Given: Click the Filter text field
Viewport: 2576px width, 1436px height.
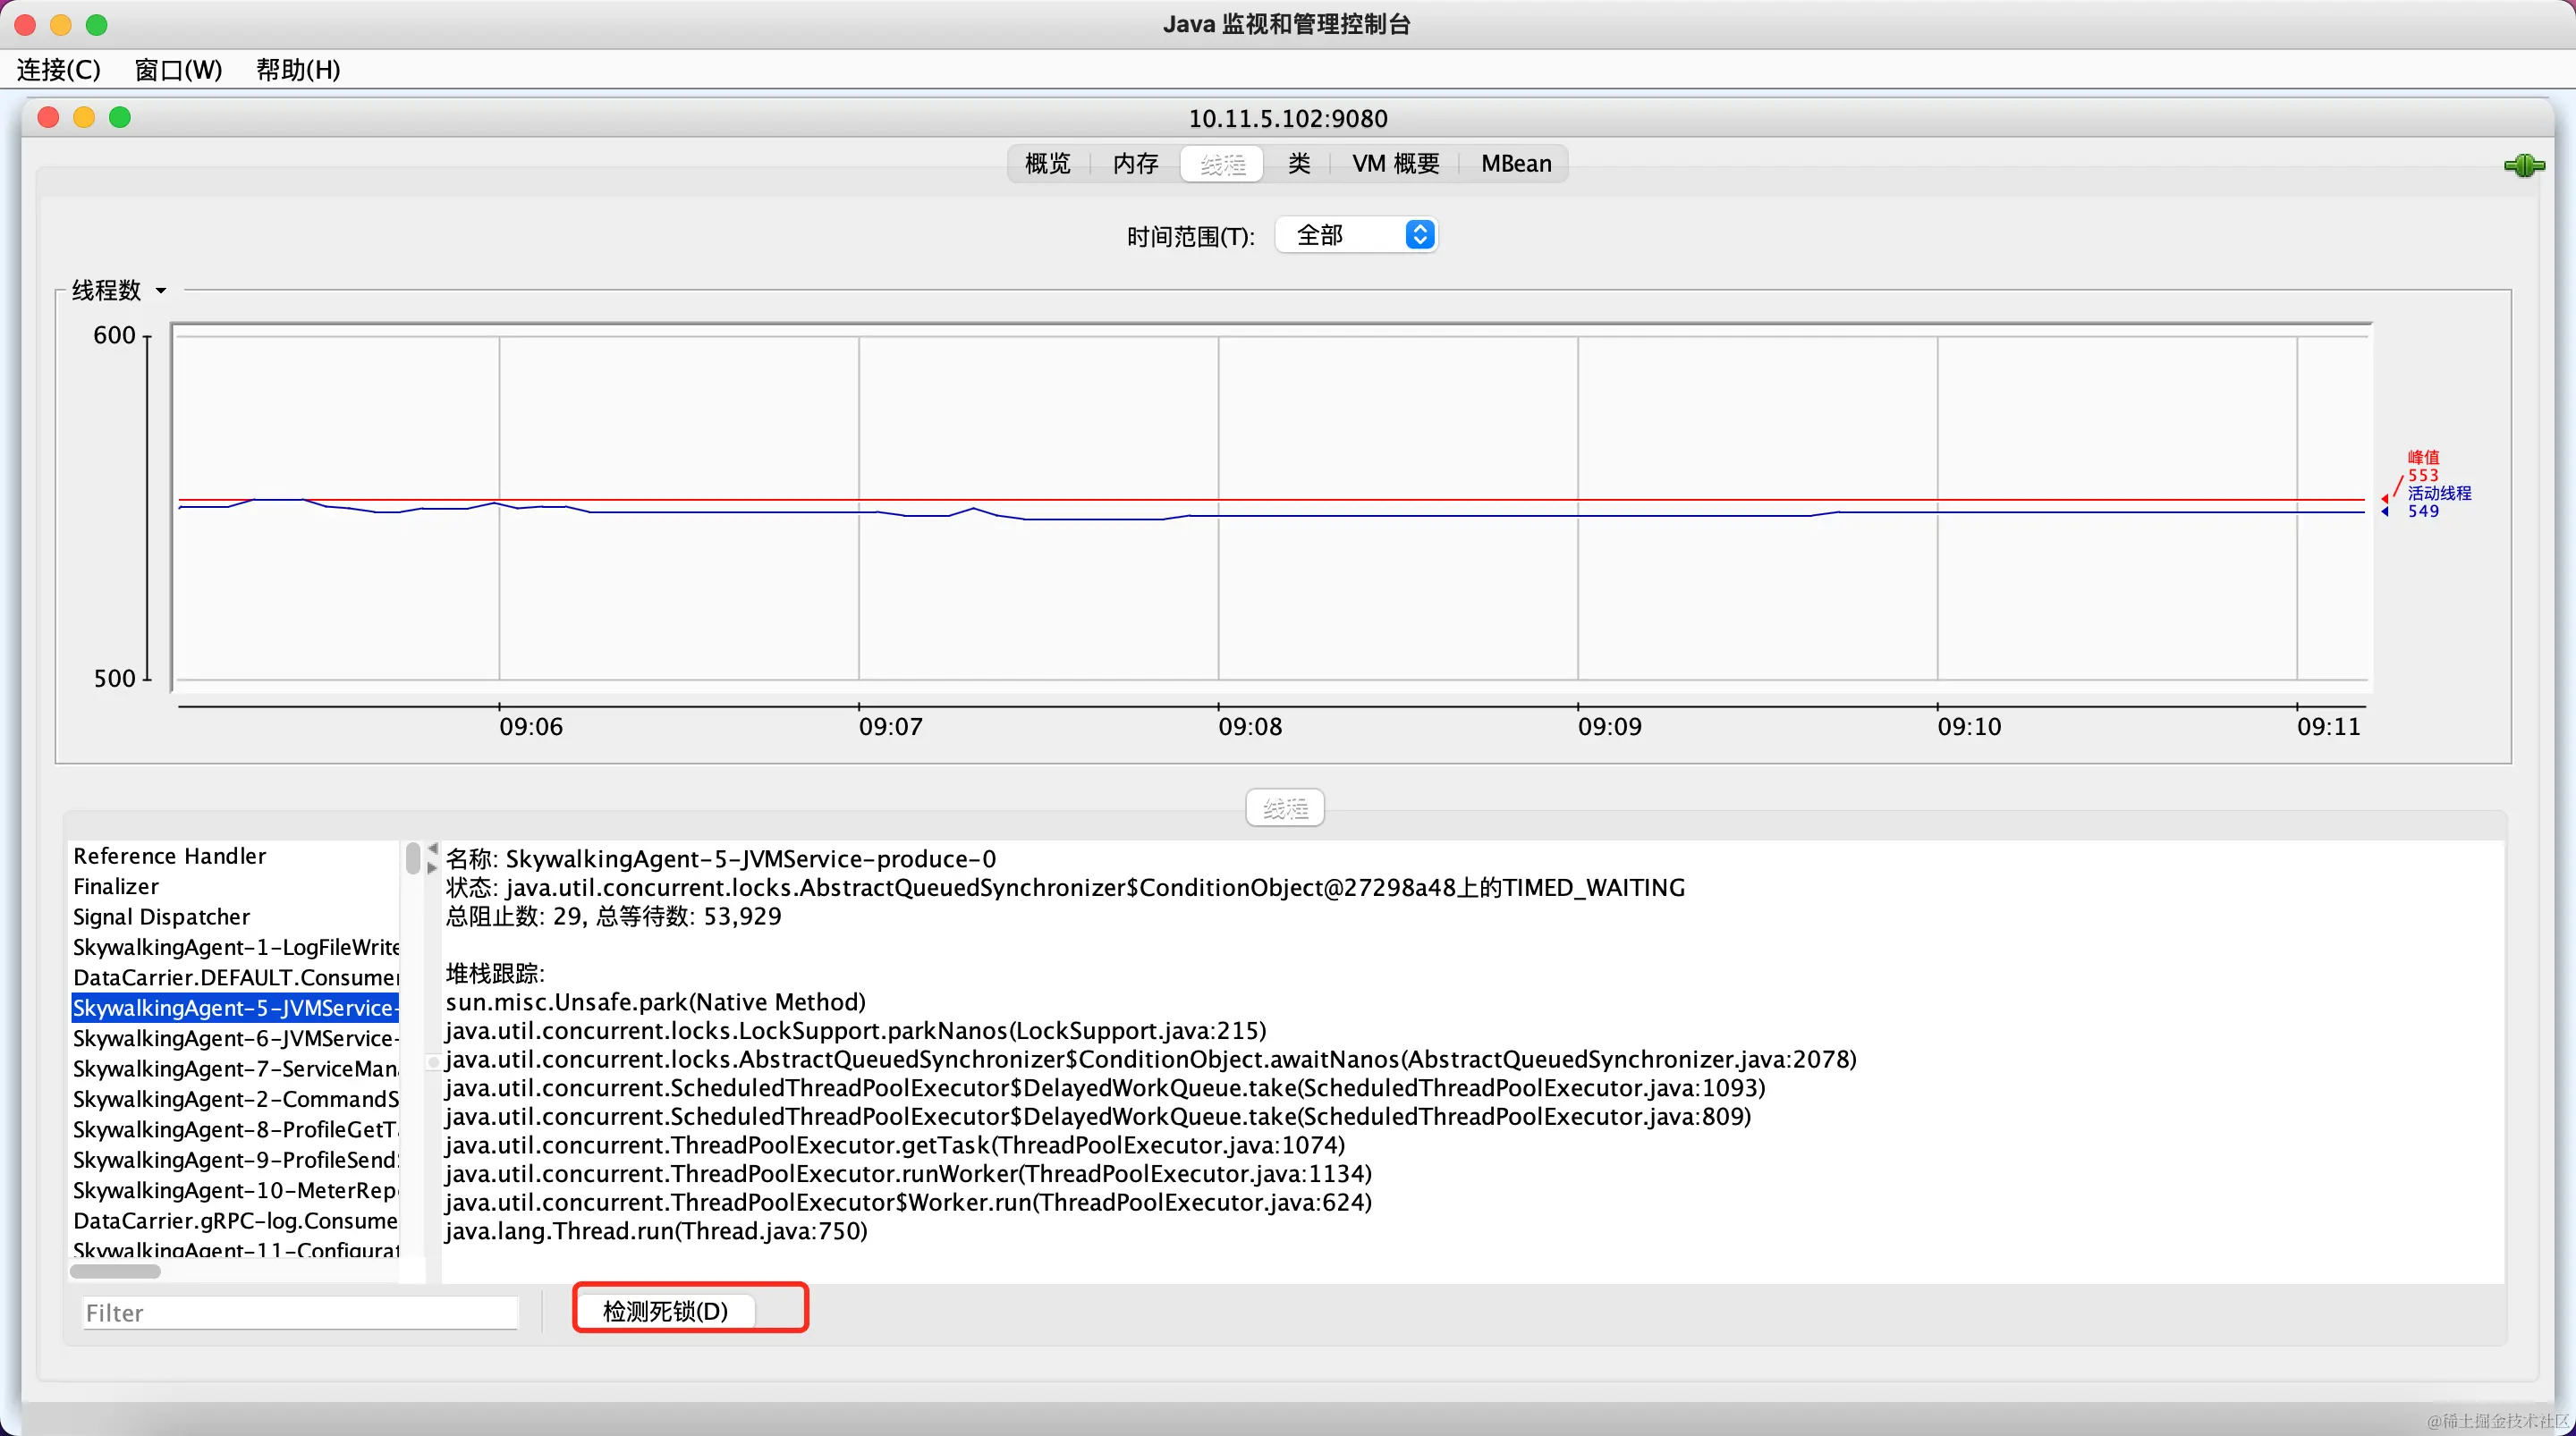Looking at the screenshot, I should coord(299,1313).
